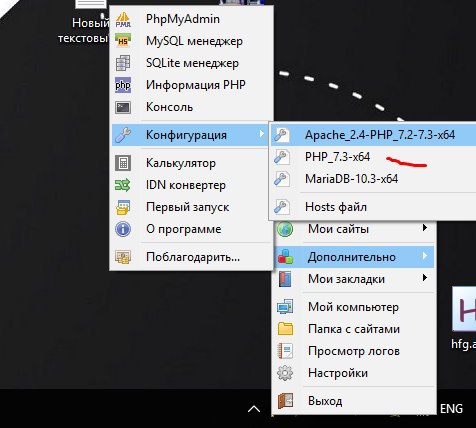Click the Консоль terminal icon
The height and width of the screenshot is (428, 476).
[x=123, y=107]
